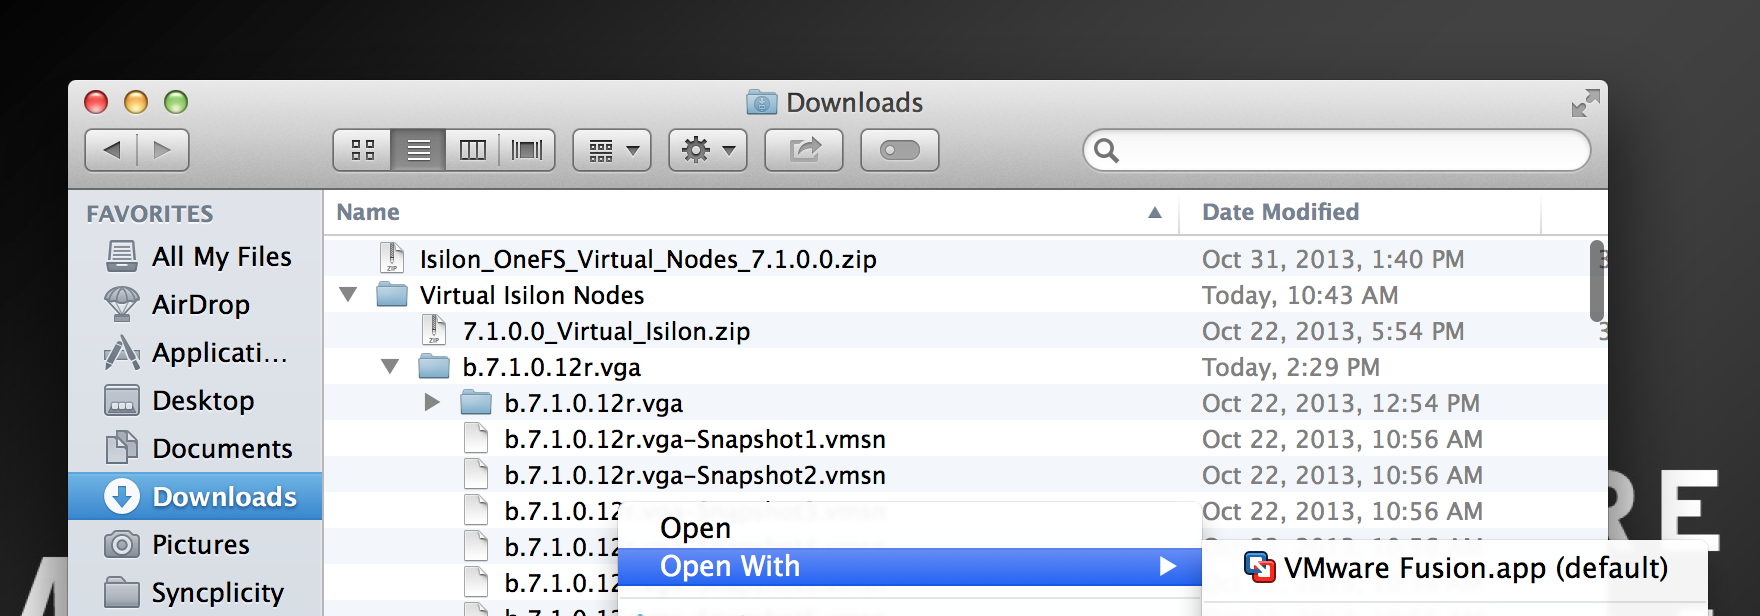The image size is (1760, 616).
Task: Select column view button
Action: (472, 150)
